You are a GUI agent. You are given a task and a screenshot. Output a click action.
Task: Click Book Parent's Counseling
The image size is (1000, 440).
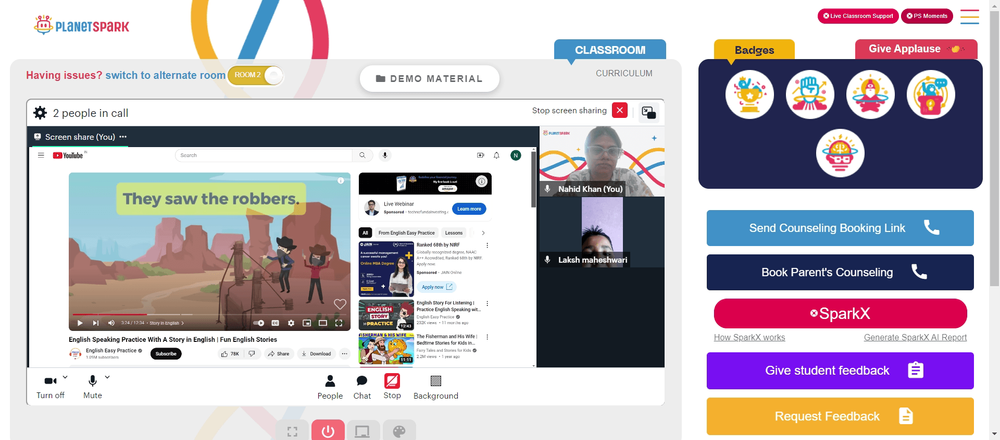[840, 272]
